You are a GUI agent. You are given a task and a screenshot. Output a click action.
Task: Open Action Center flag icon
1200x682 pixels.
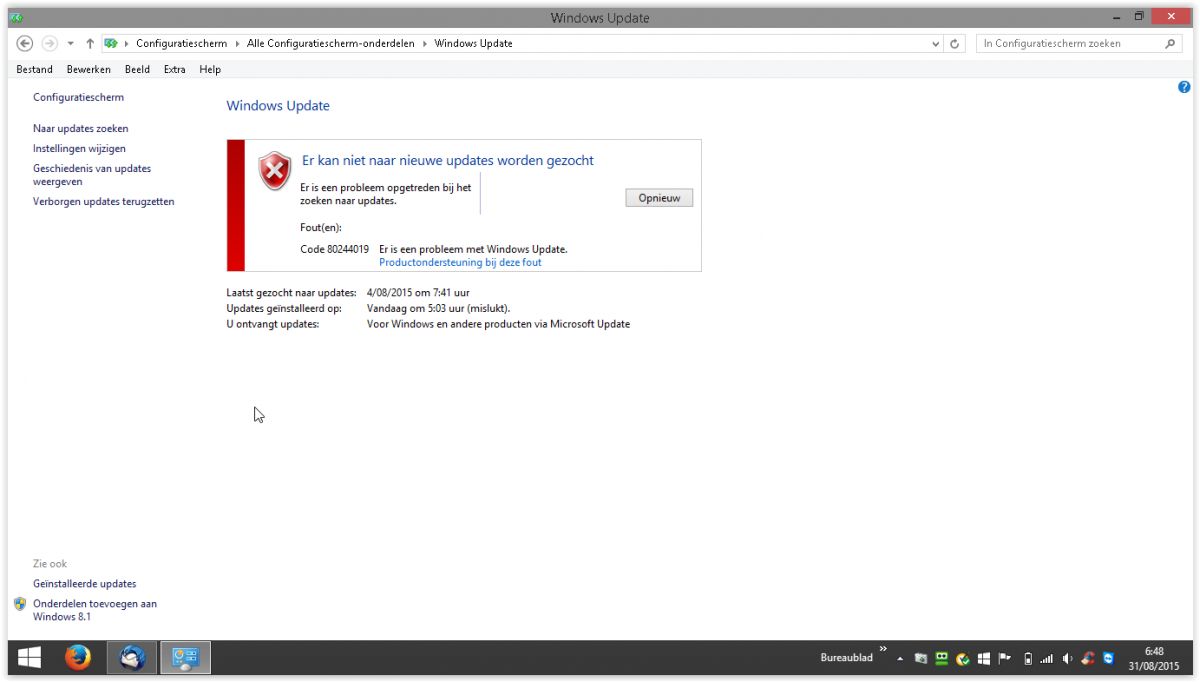(1005, 659)
